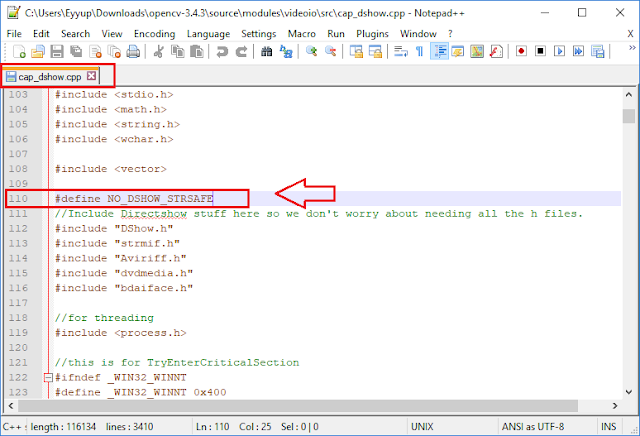Open user defined language dialog icon

(458, 51)
